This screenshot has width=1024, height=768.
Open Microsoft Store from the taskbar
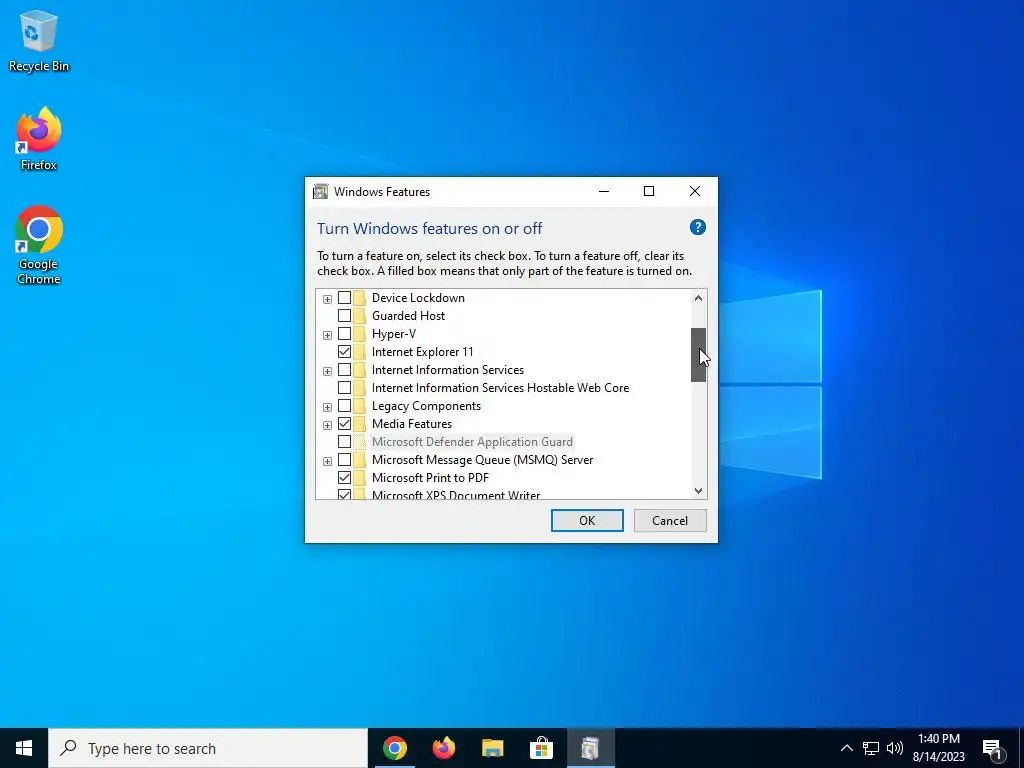541,748
